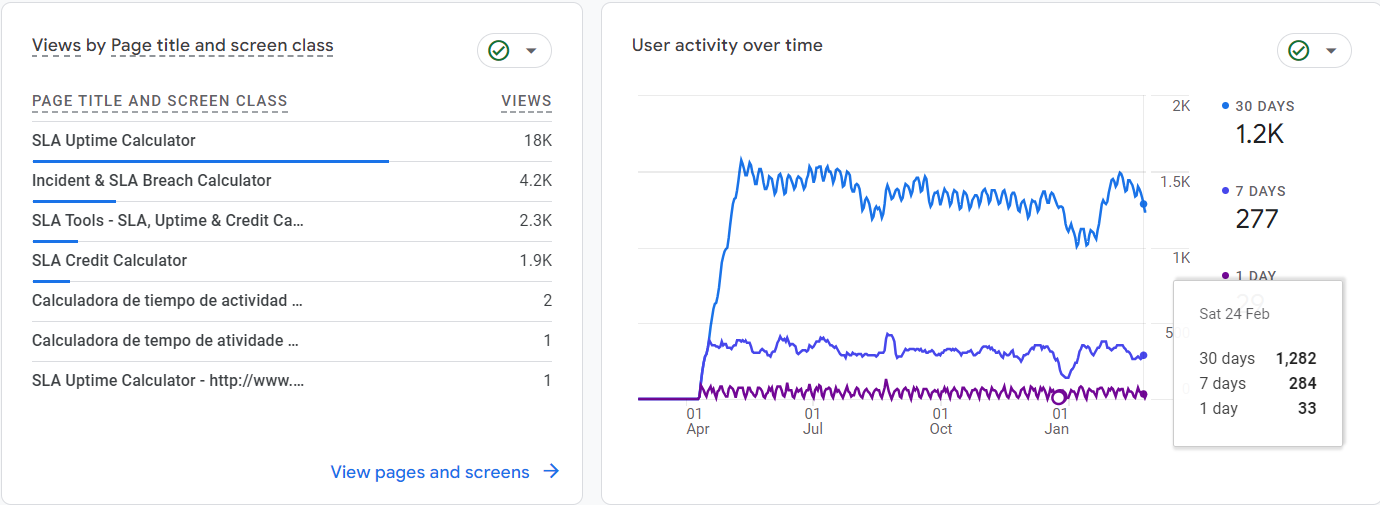Toggle the 7 DAYS legend series
The width and height of the screenshot is (1380, 505).
coord(1260,191)
